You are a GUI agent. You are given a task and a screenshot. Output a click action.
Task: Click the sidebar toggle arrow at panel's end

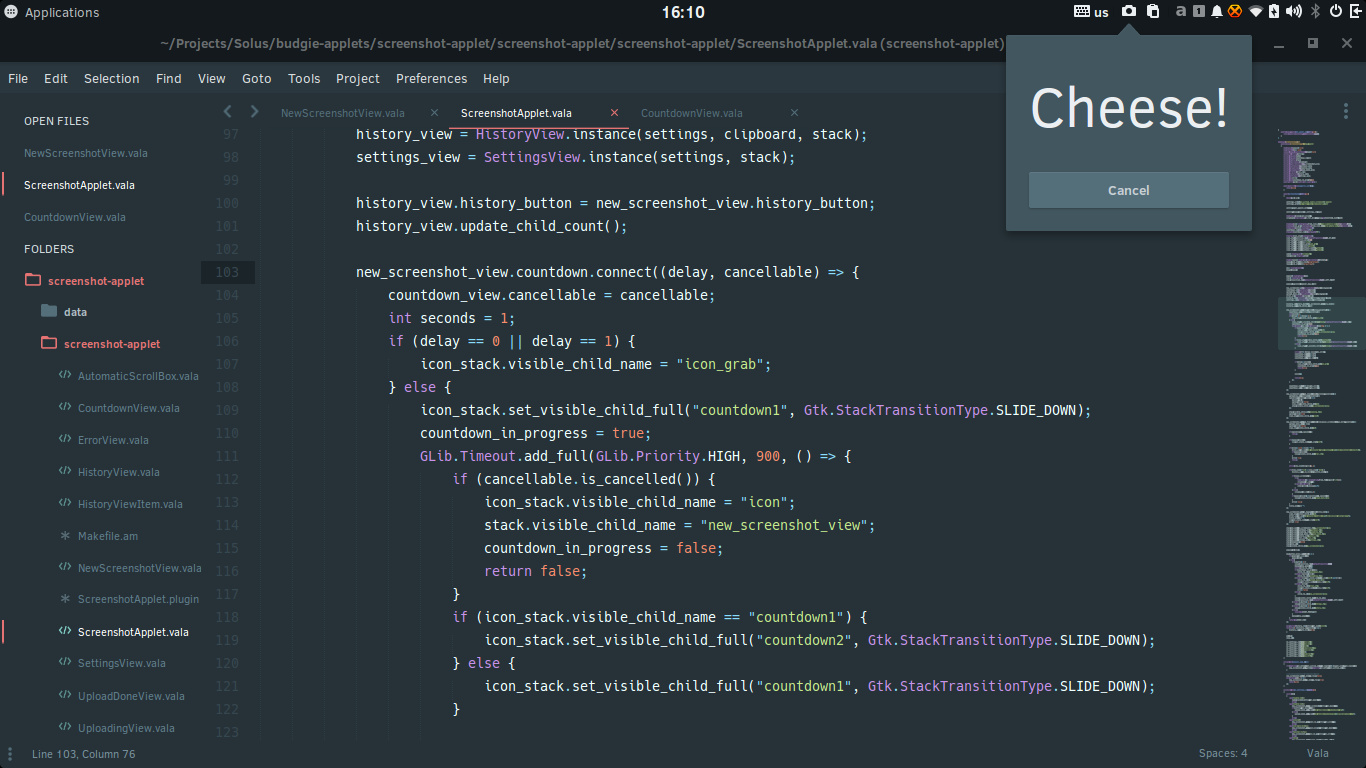tap(1355, 12)
